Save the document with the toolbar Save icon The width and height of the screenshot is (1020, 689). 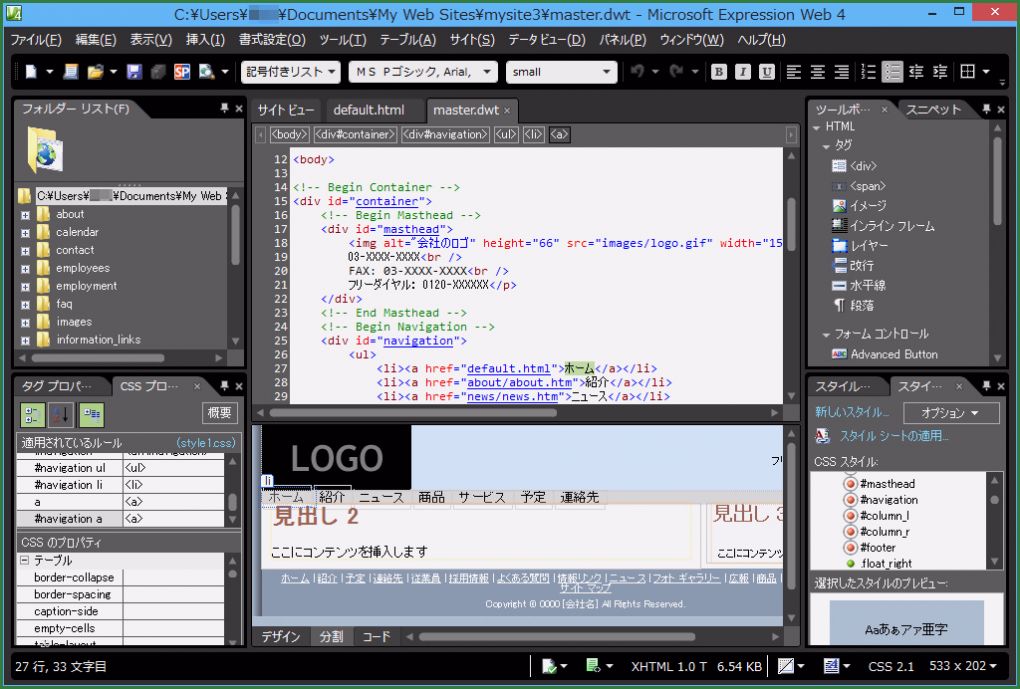click(x=133, y=72)
